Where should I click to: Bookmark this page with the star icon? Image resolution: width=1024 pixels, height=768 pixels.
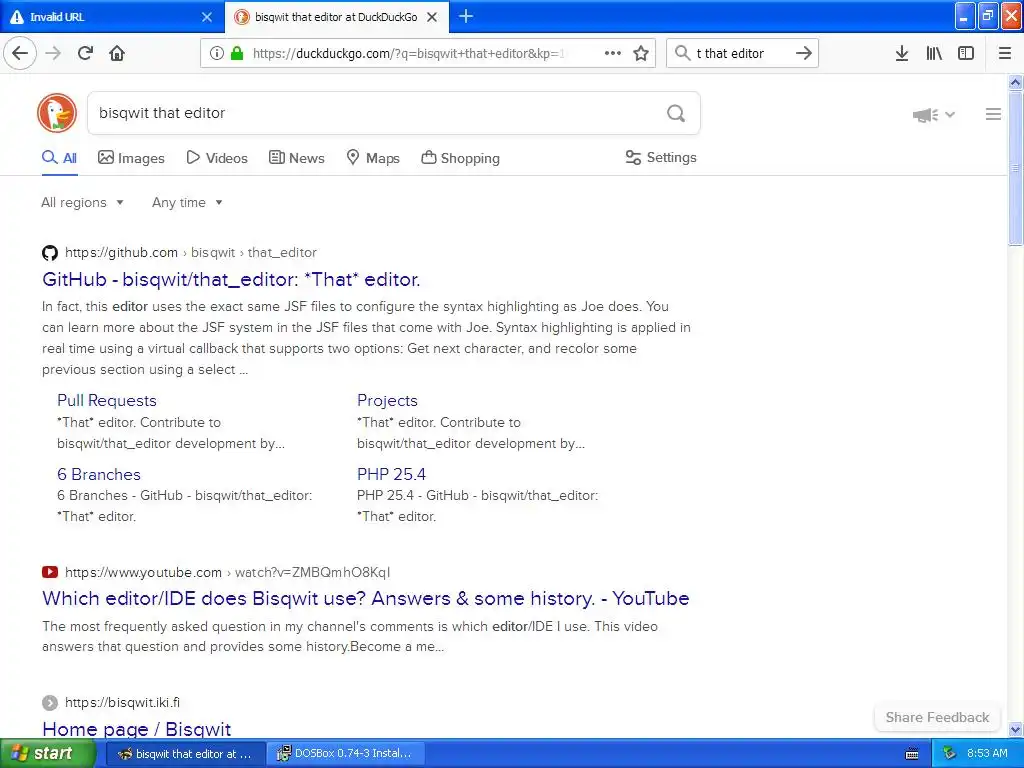pyautogui.click(x=641, y=53)
